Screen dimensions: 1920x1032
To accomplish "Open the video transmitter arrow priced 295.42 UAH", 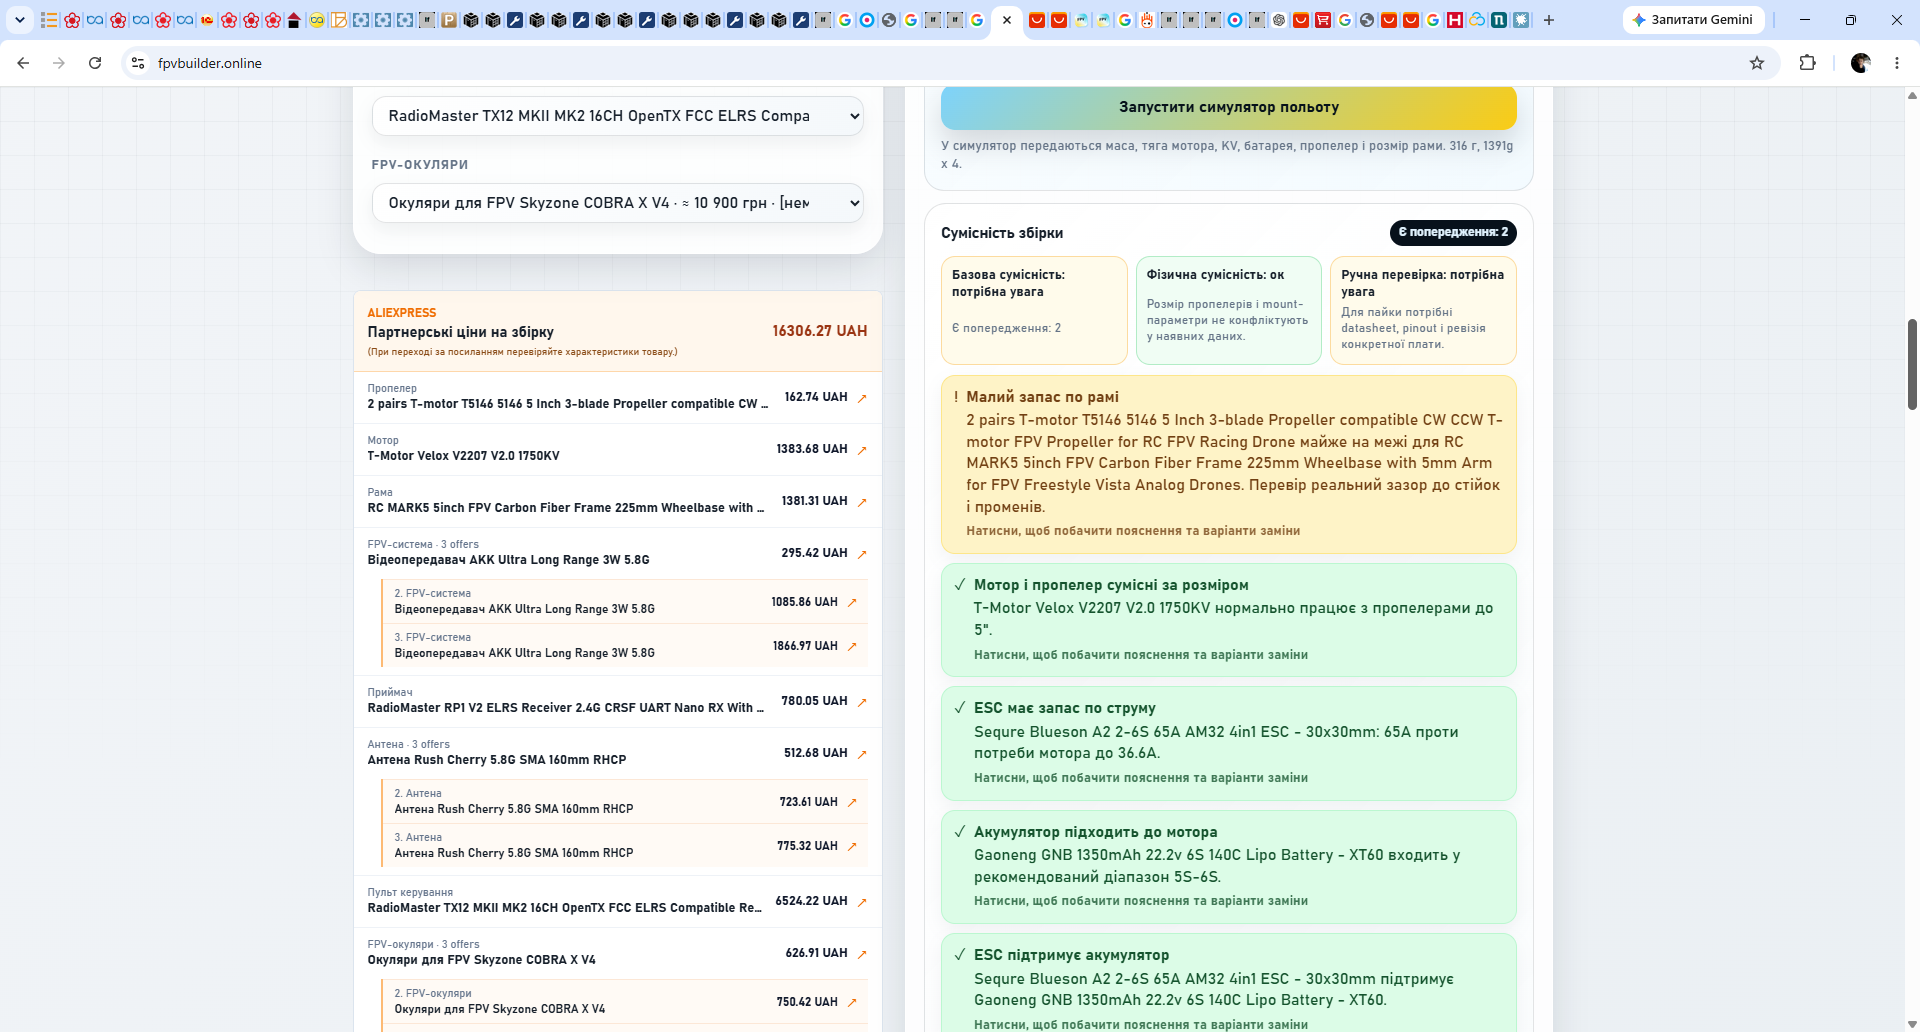I will pos(862,554).
